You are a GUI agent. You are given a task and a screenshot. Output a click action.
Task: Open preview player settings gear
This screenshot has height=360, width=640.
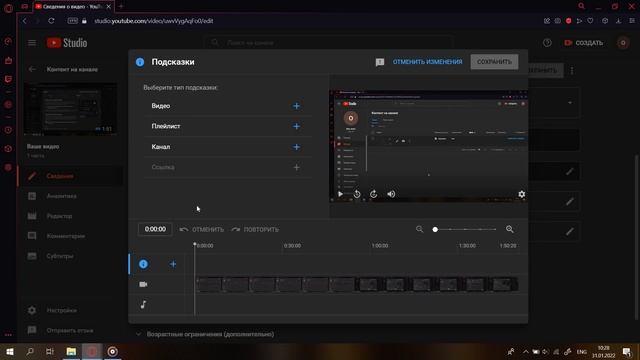click(522, 194)
